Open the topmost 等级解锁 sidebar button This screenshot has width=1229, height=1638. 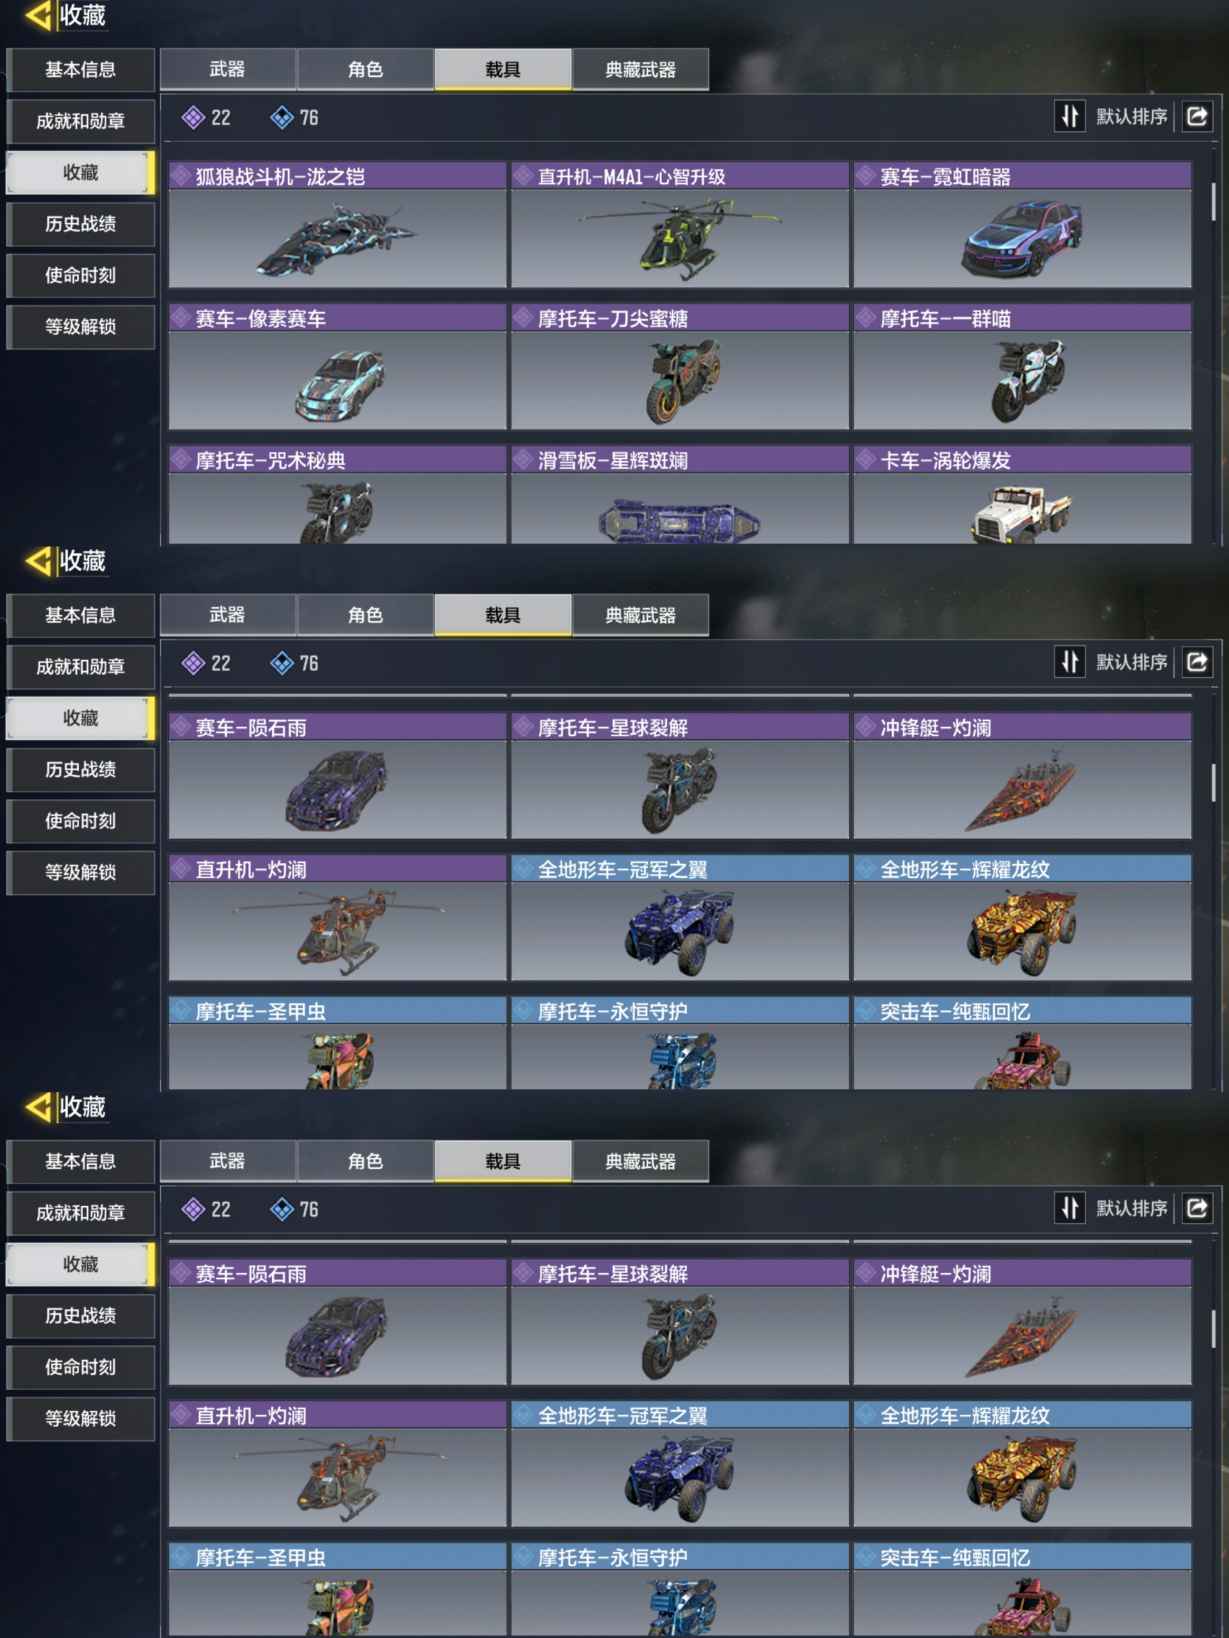(x=81, y=327)
